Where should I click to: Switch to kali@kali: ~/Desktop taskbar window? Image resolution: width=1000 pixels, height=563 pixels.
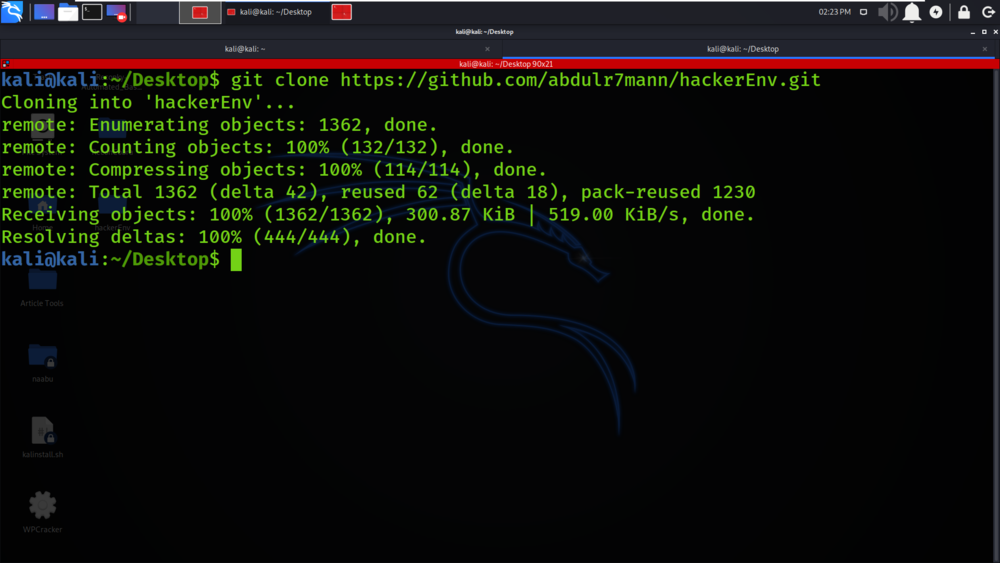[269, 12]
